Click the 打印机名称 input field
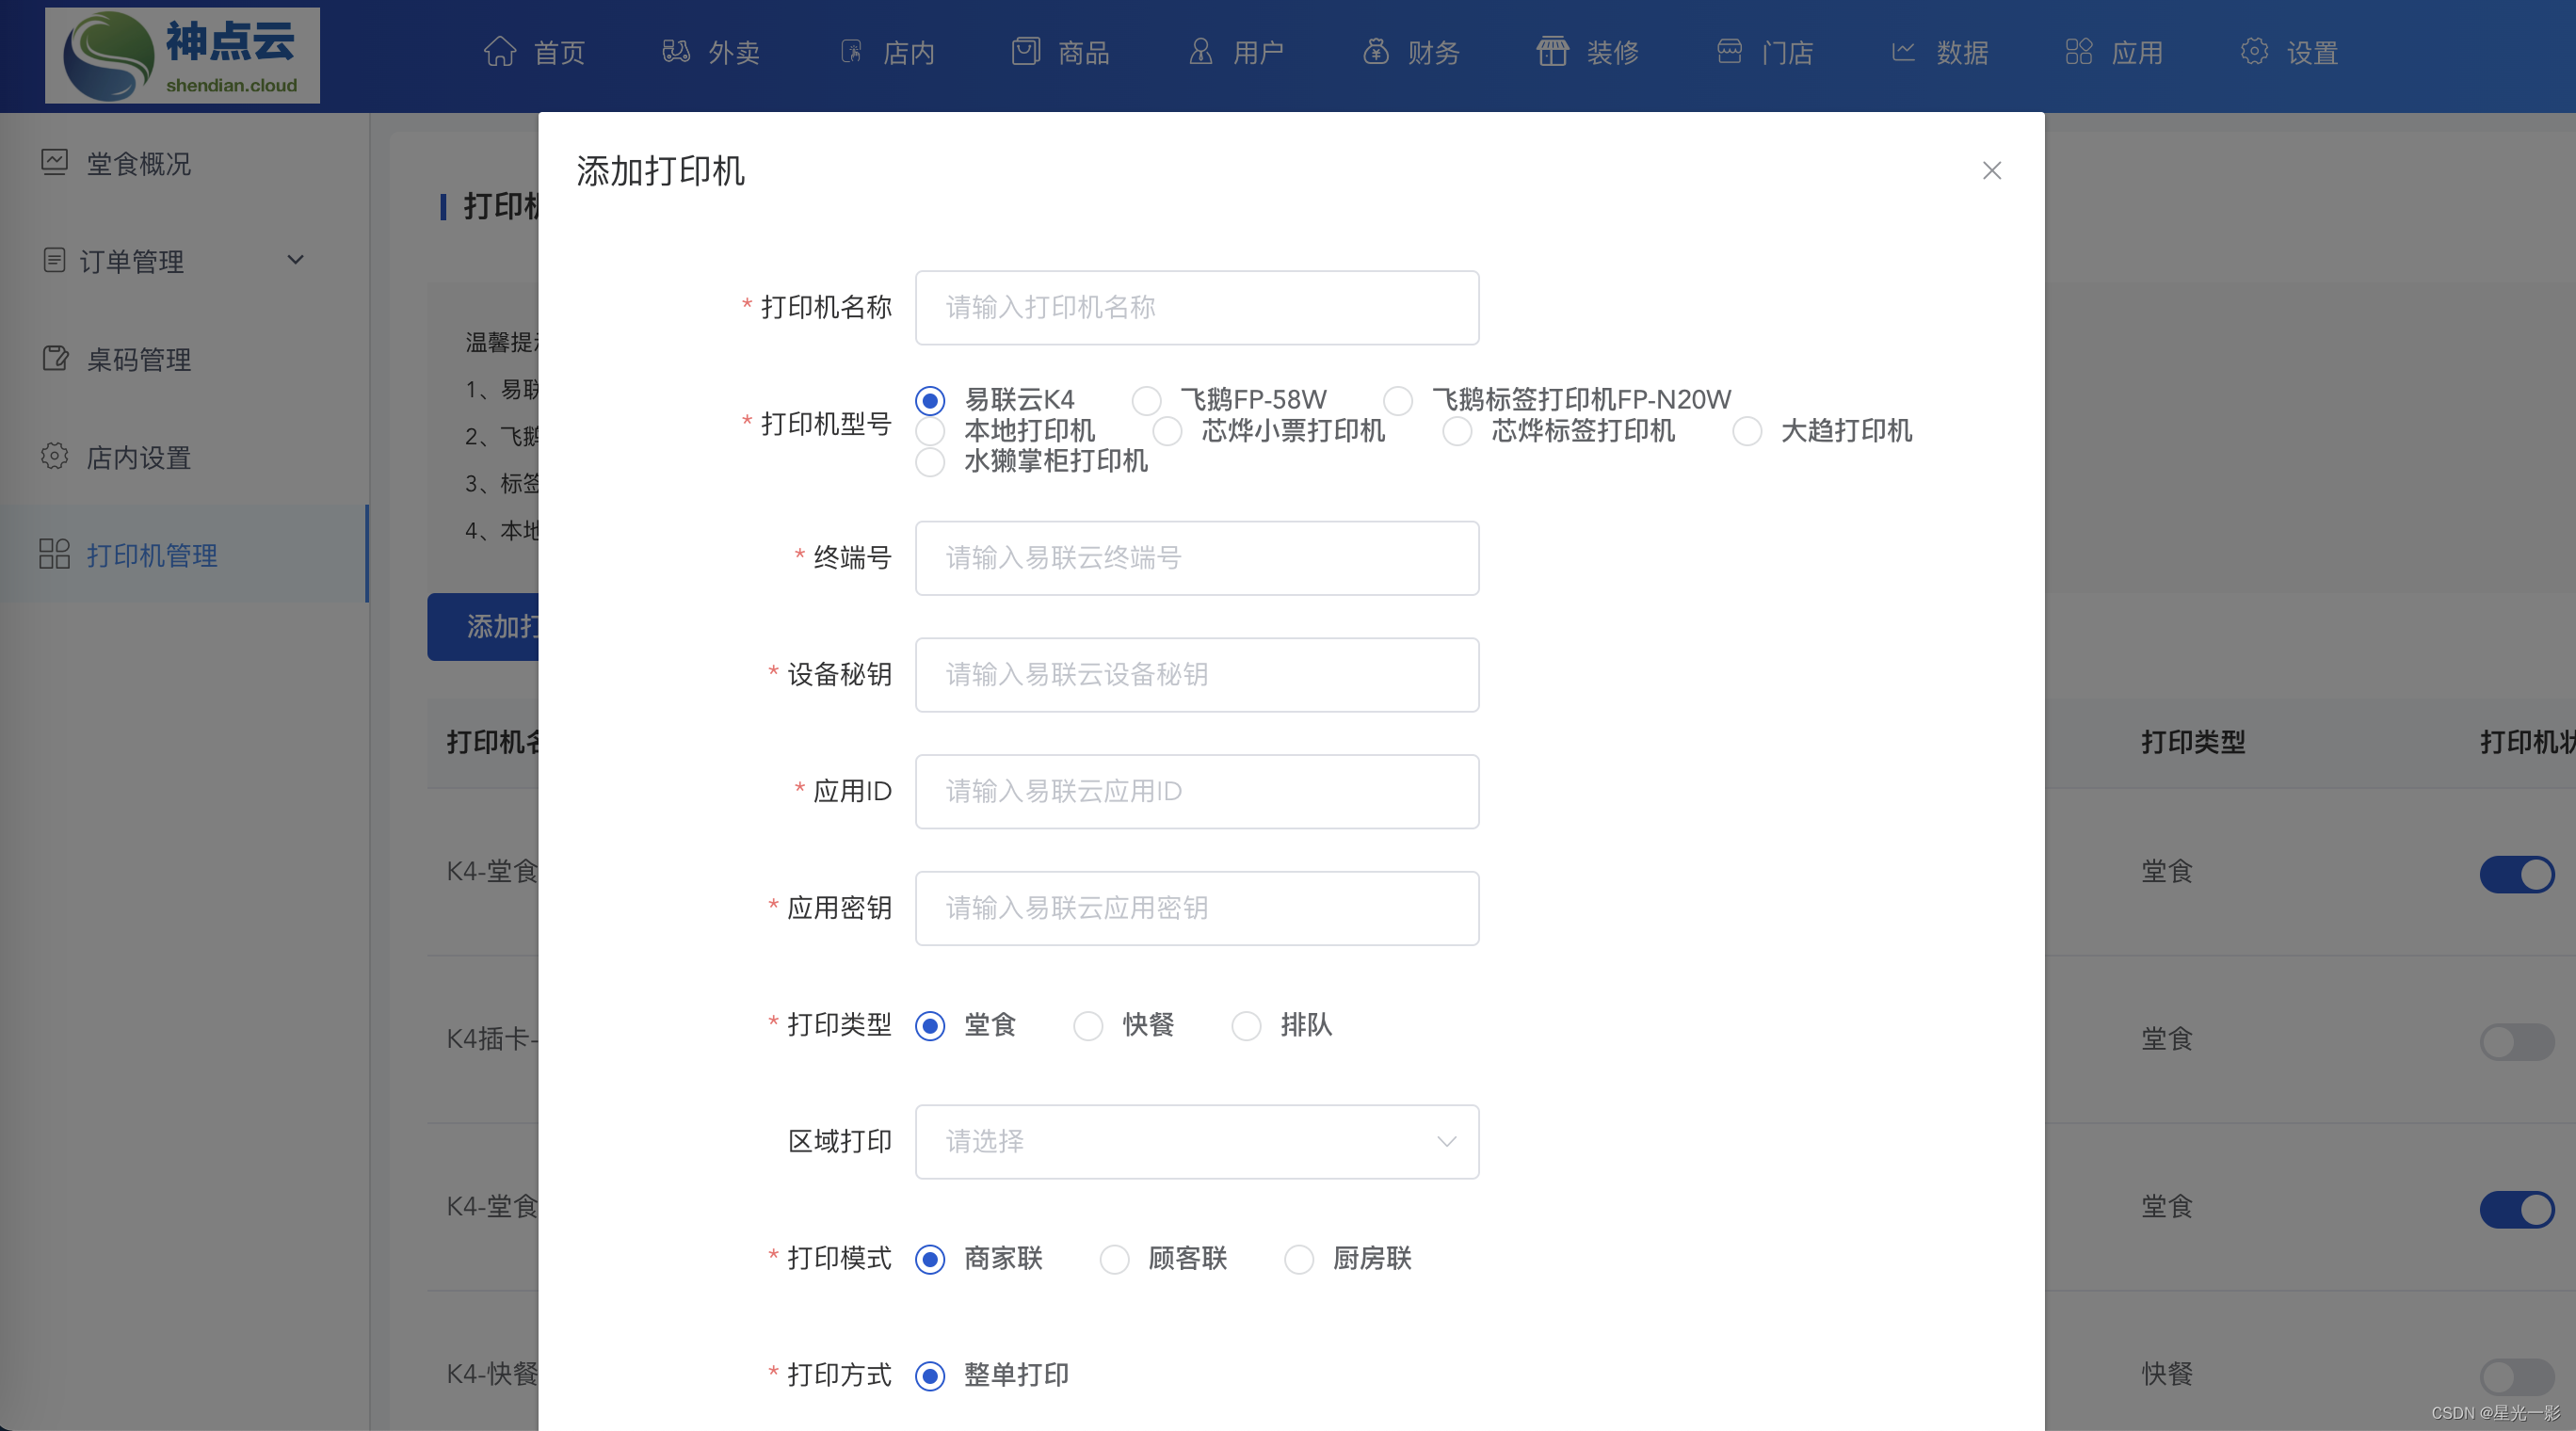The width and height of the screenshot is (2576, 1431). point(1196,308)
